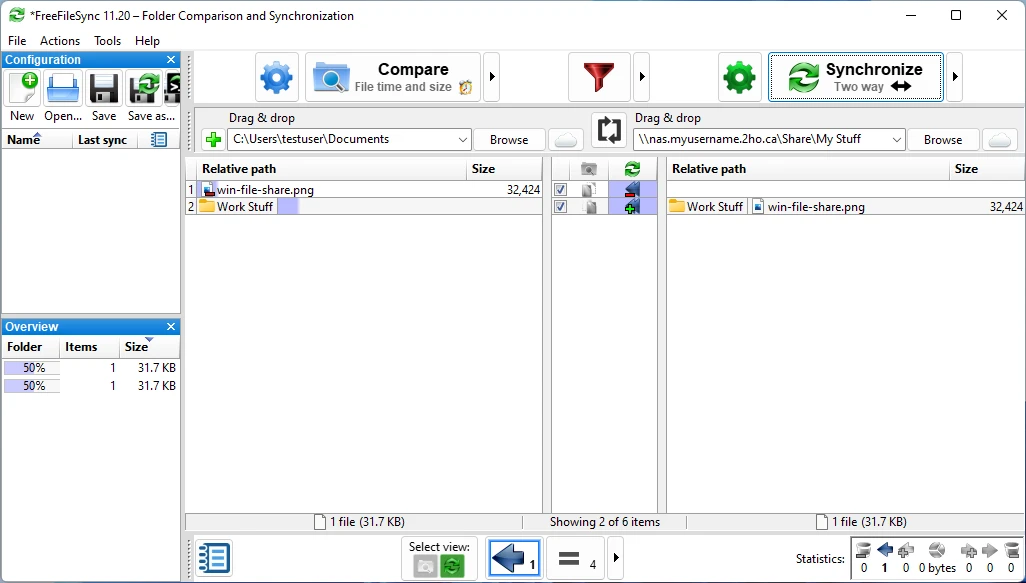Viewport: 1026px width, 583px height.
Task: Create a new configuration with the New icon
Action: (21, 89)
